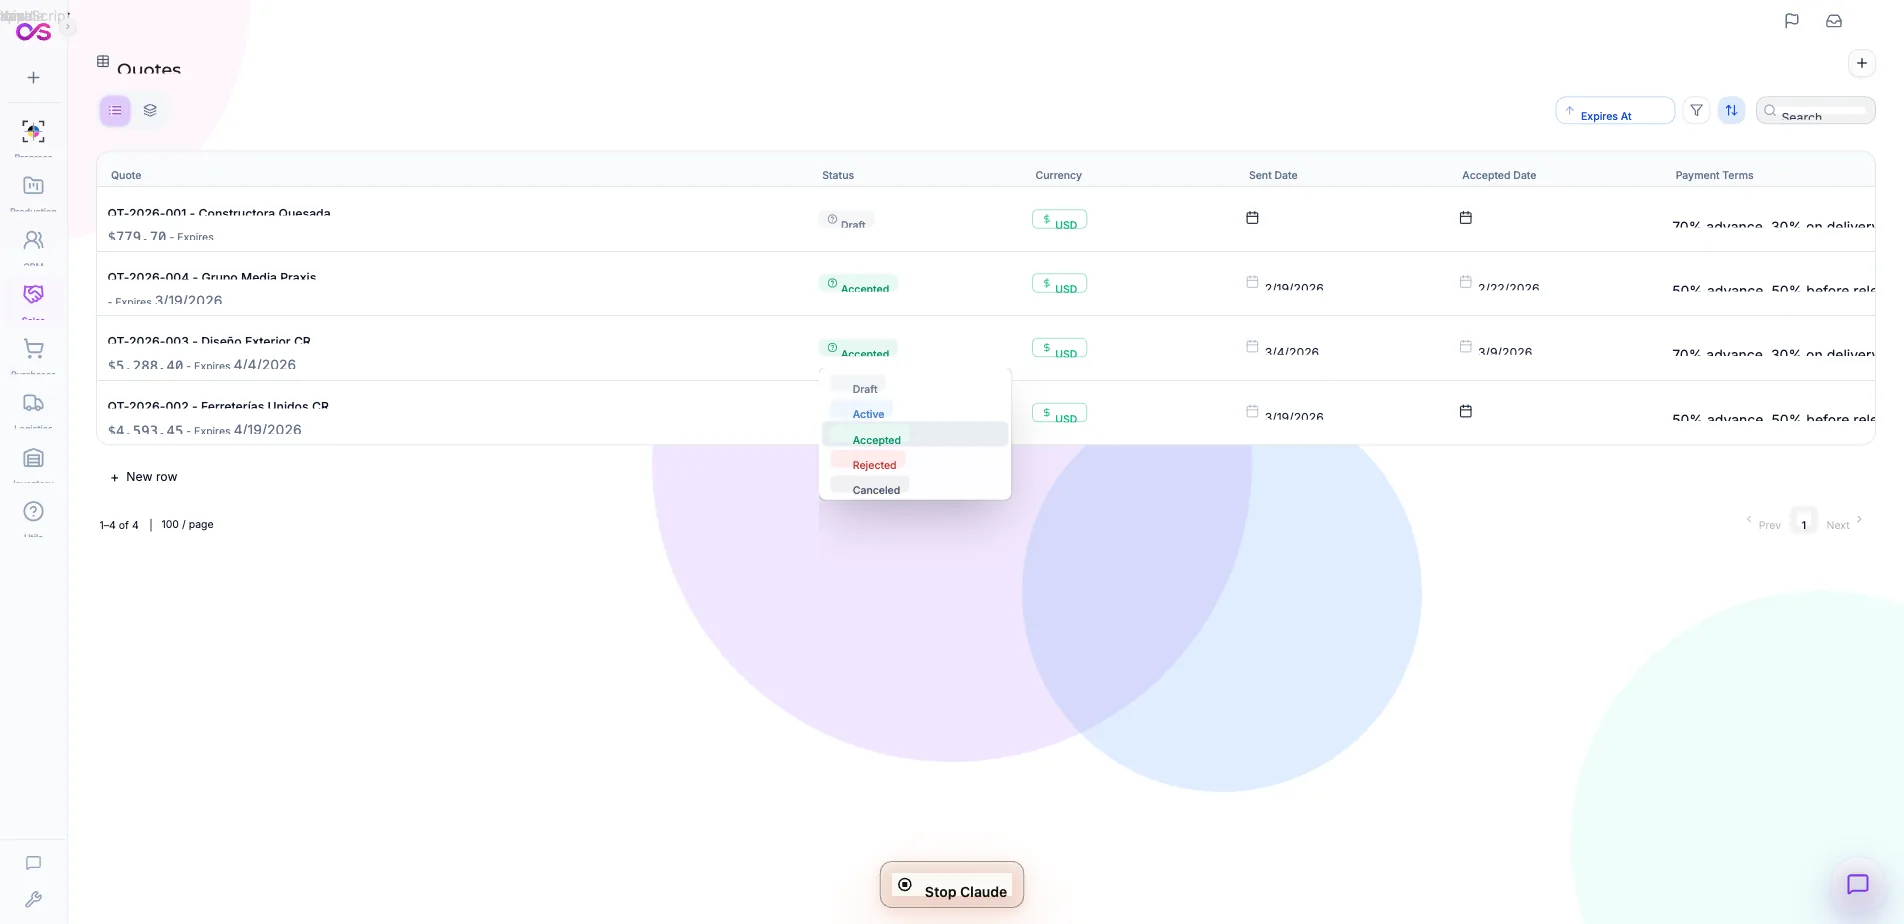Expand the sidebar with chevron arrow
This screenshot has height=924, width=1904.
(67, 27)
